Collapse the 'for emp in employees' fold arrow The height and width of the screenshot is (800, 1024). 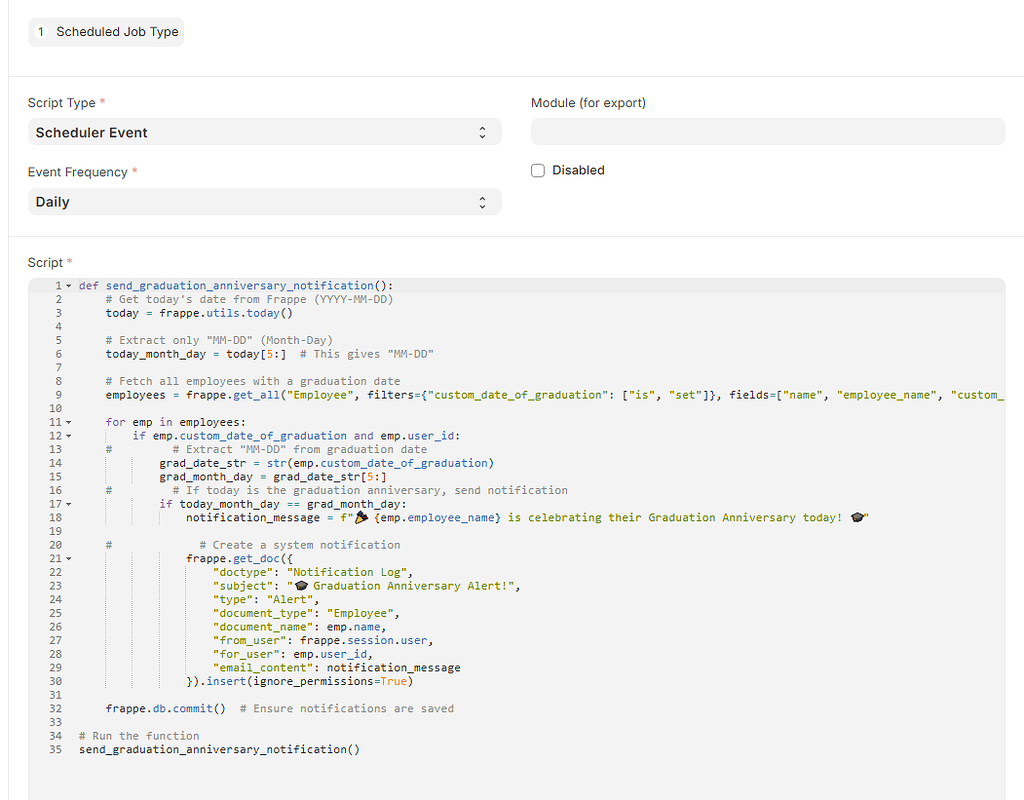pos(68,422)
